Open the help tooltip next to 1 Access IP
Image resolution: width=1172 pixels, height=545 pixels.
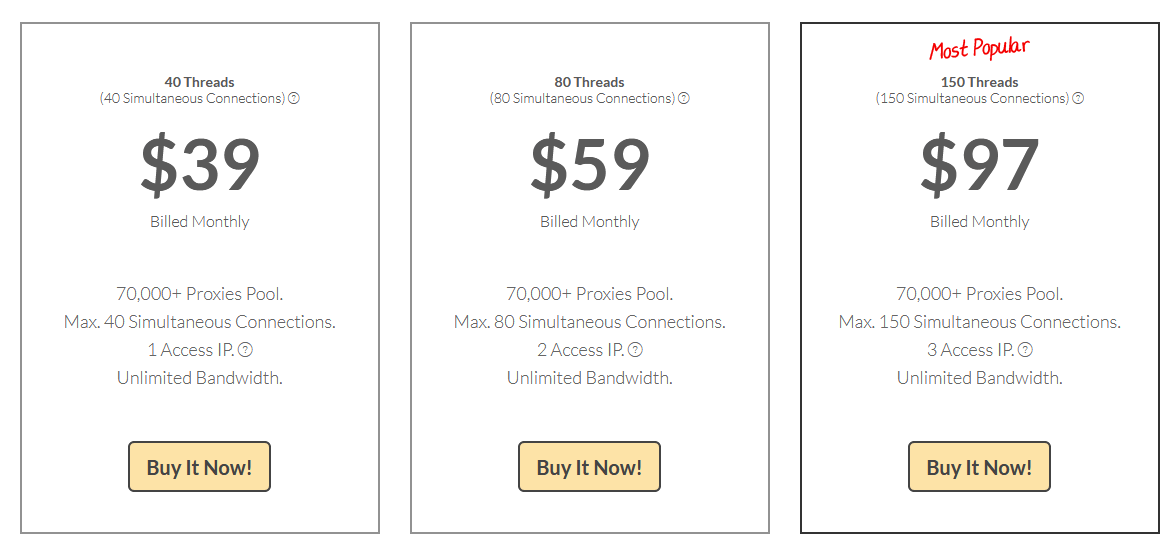(x=245, y=350)
